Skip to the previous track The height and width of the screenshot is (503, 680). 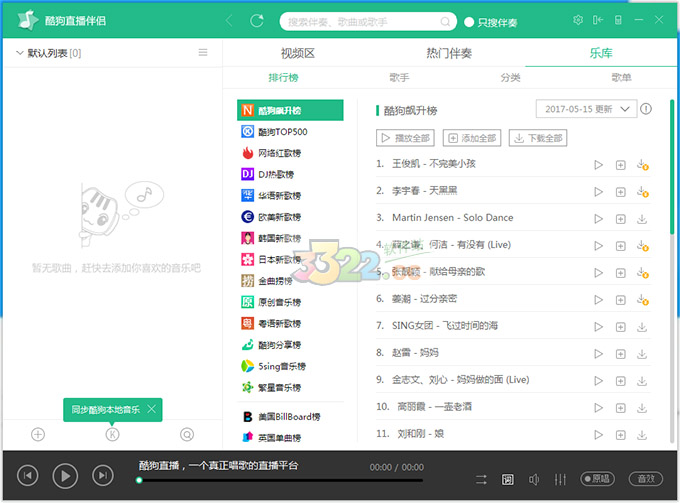(28, 476)
